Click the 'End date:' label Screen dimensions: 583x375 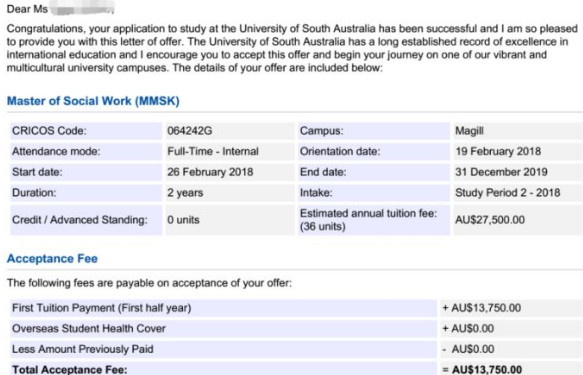(323, 172)
